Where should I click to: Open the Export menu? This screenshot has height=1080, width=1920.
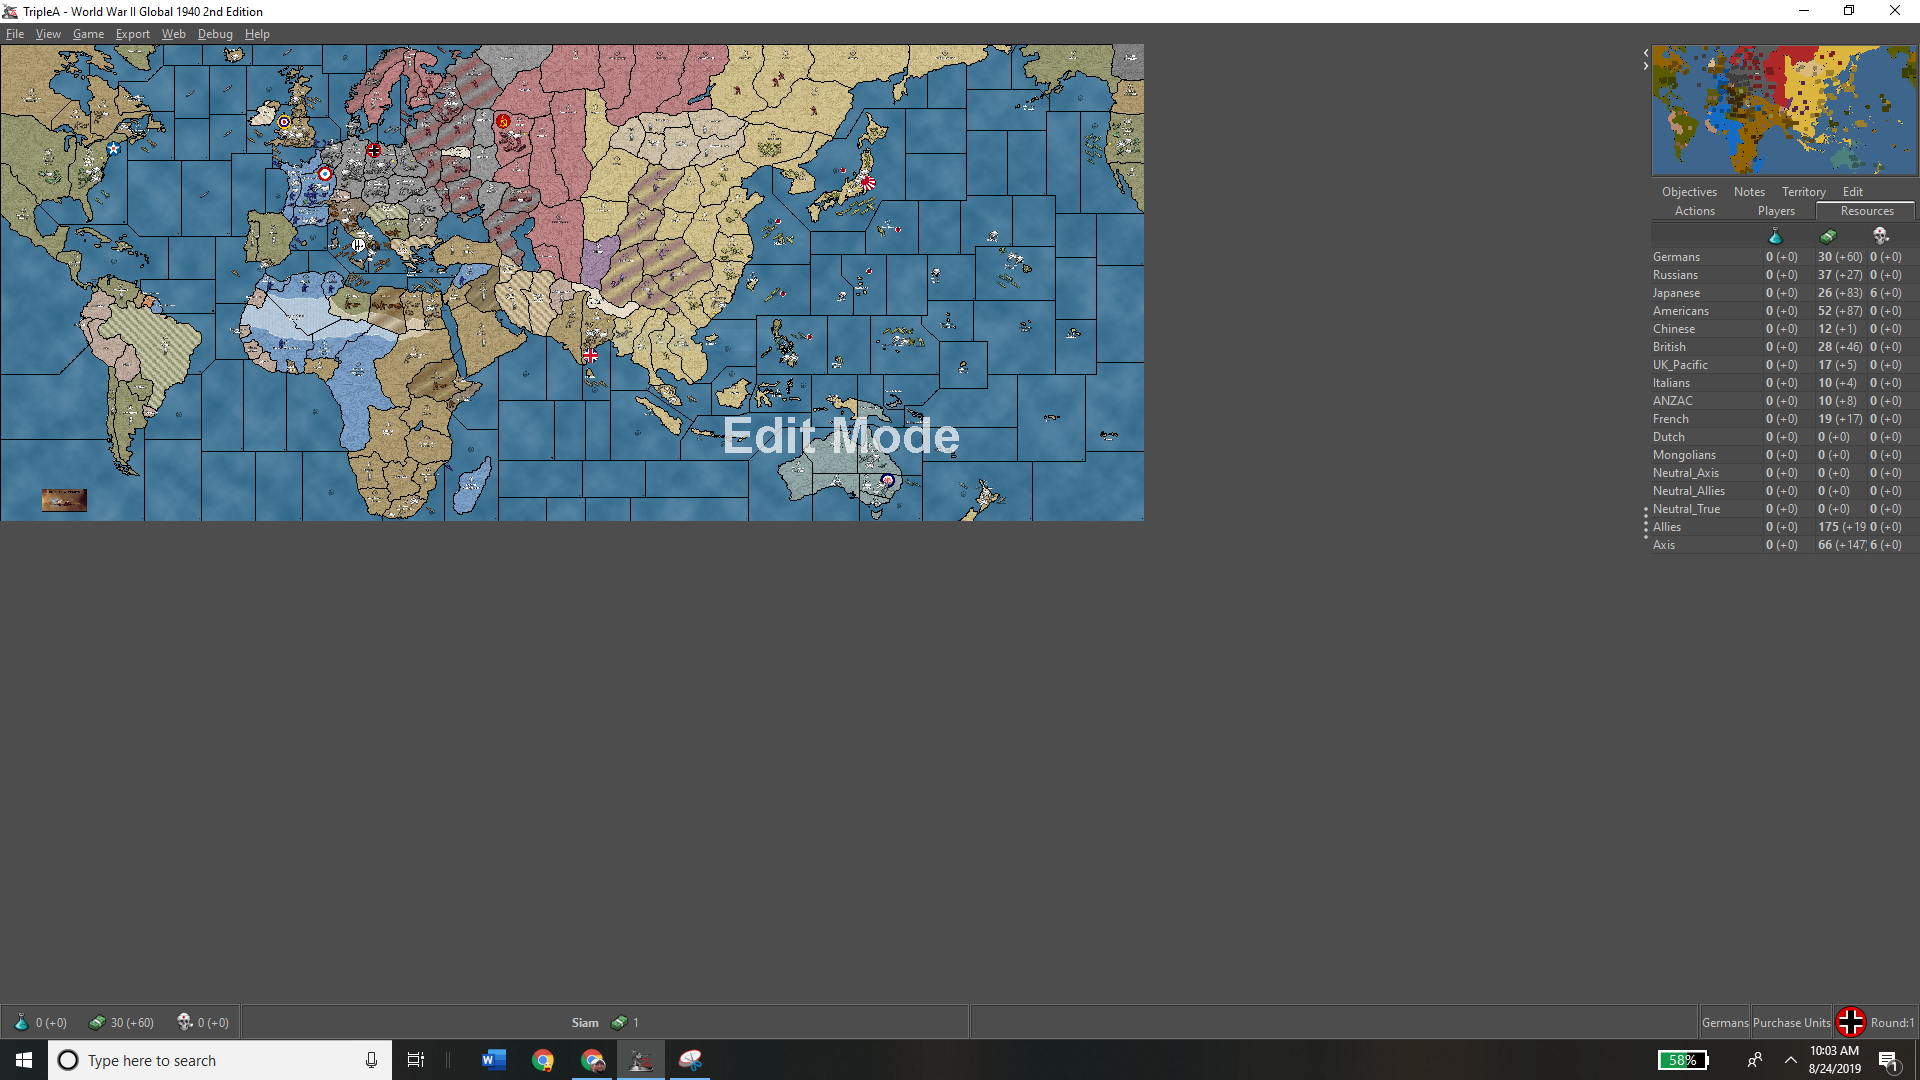pos(132,34)
